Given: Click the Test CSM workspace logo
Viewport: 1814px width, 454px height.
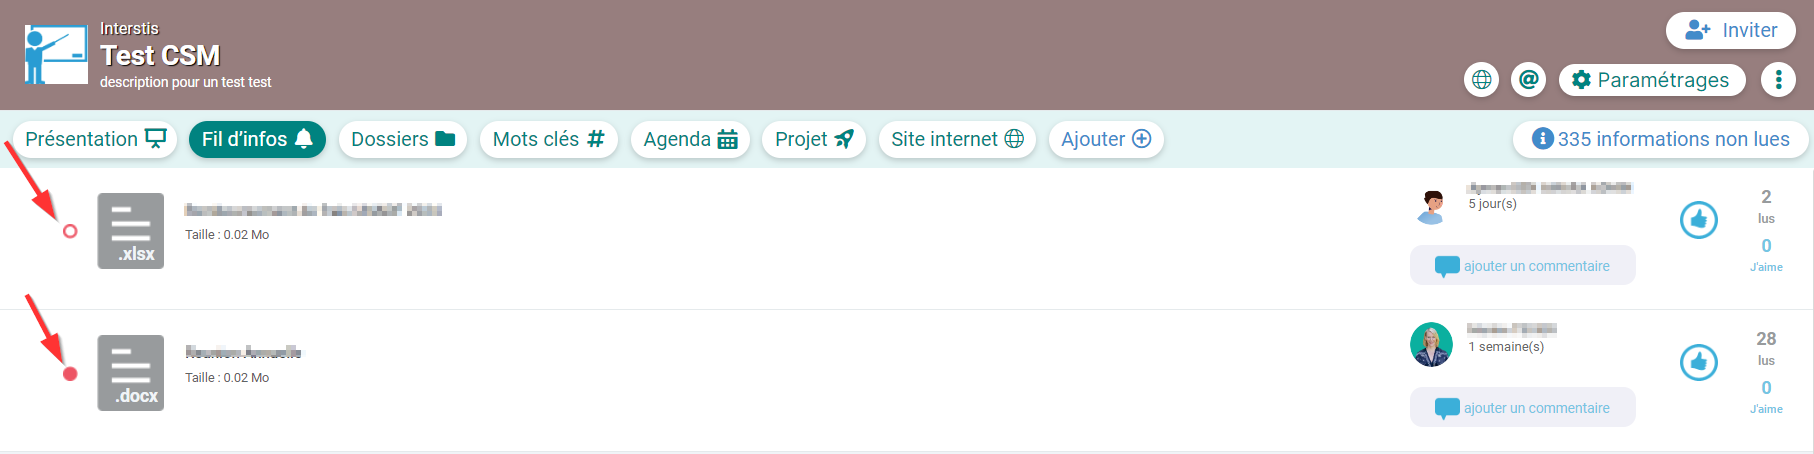Looking at the screenshot, I should (x=56, y=54).
